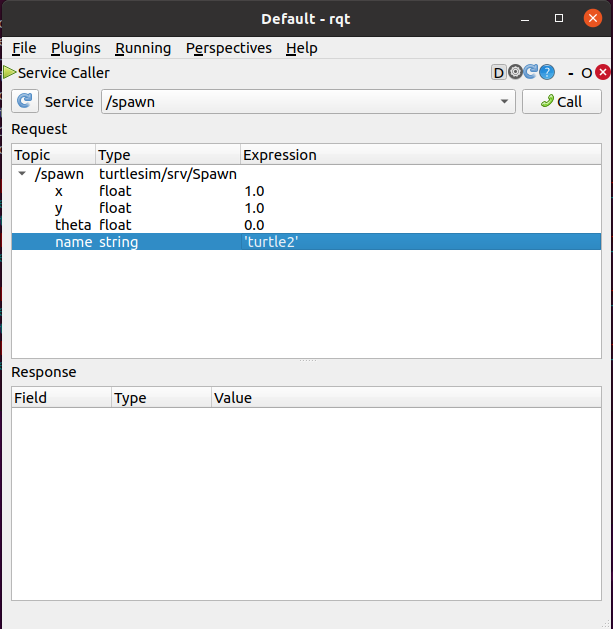Open plugin configuration gear icon
Viewport: 613px width, 629px height.
516,72
